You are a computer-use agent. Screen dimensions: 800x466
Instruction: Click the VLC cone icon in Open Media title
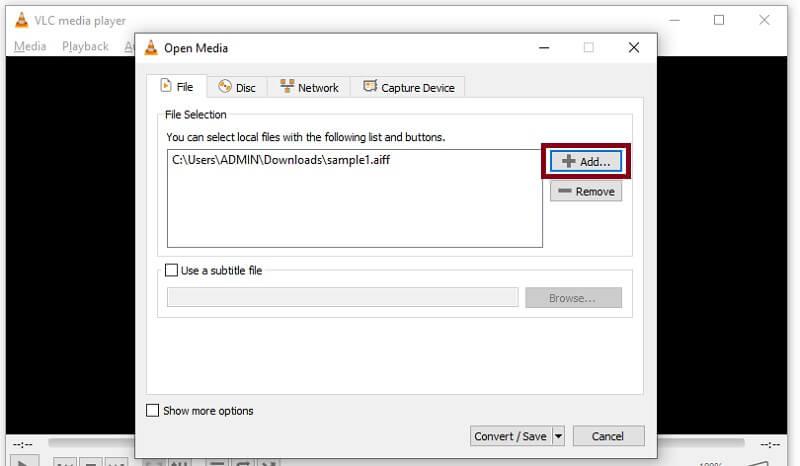coord(152,47)
